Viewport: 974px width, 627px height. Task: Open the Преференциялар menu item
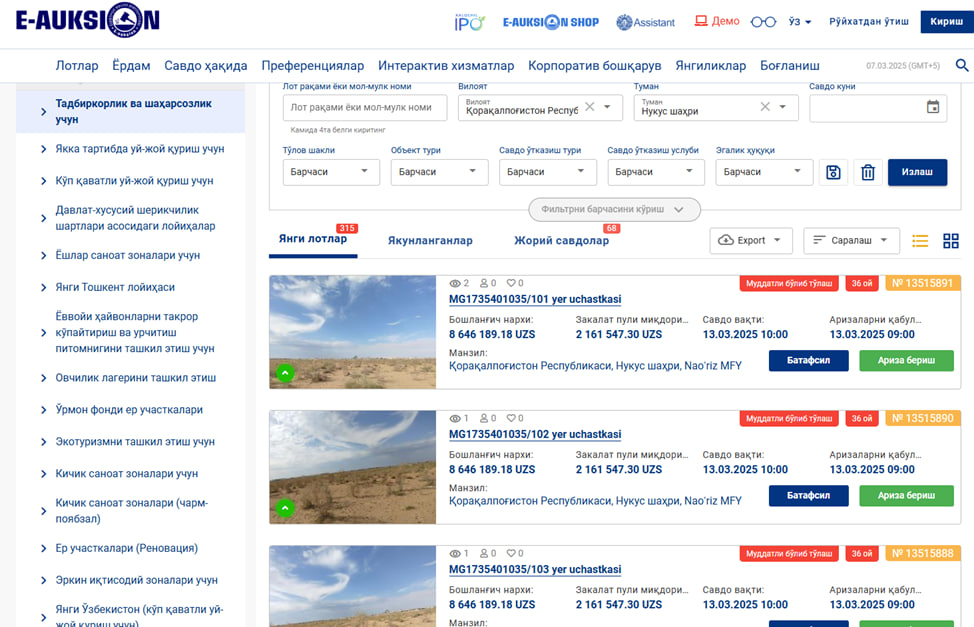[x=312, y=66]
